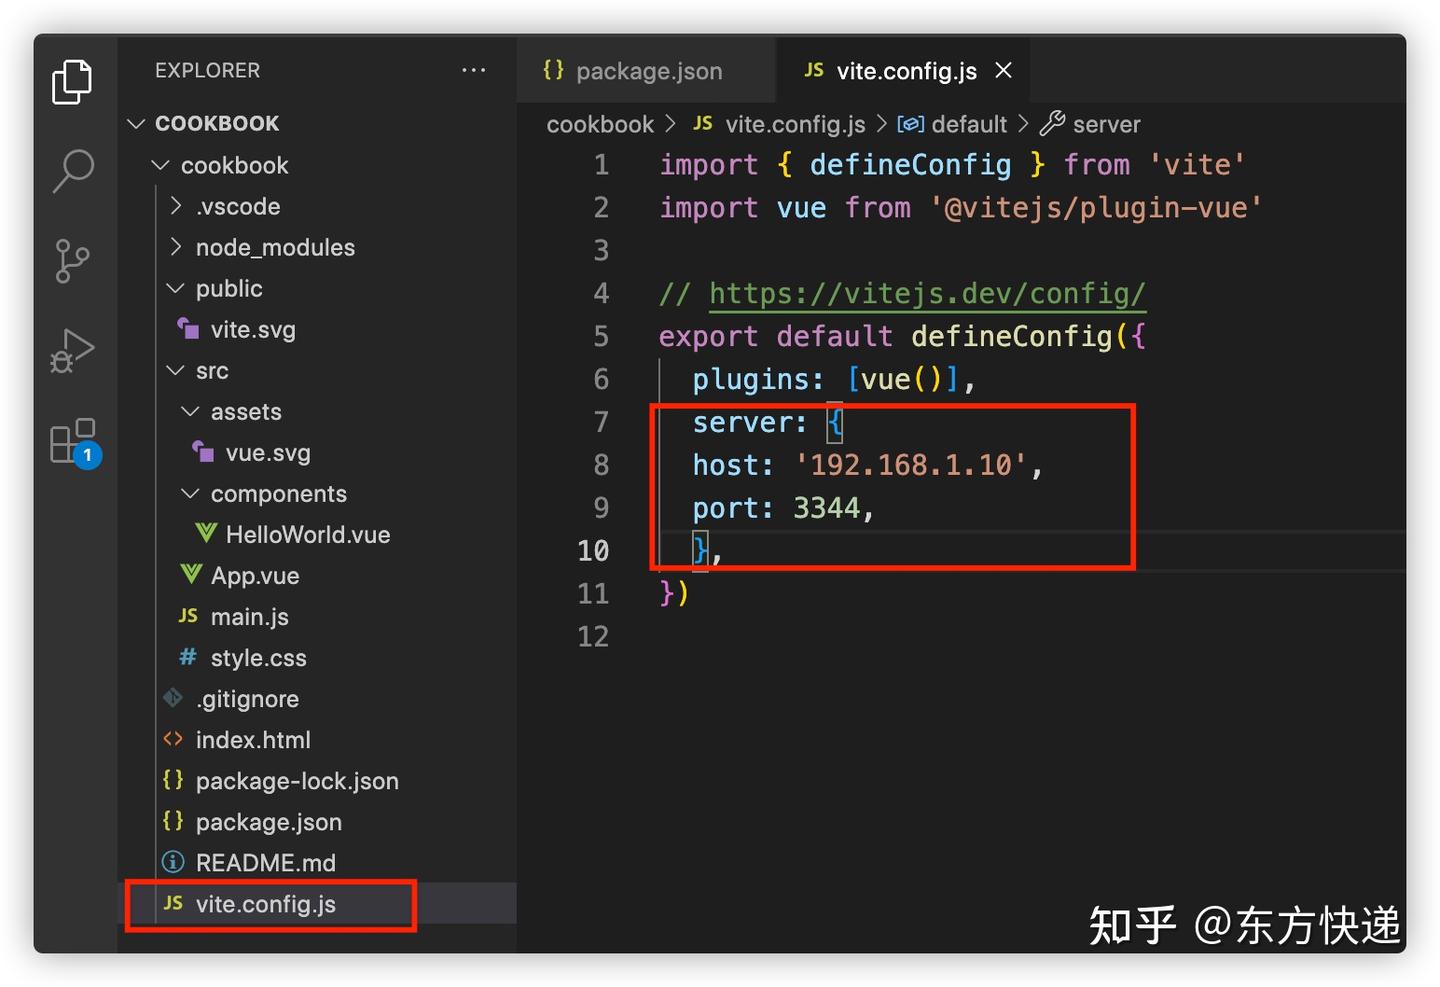Open Explorer more actions menu
Screen dimensions: 1440x987
click(x=473, y=70)
